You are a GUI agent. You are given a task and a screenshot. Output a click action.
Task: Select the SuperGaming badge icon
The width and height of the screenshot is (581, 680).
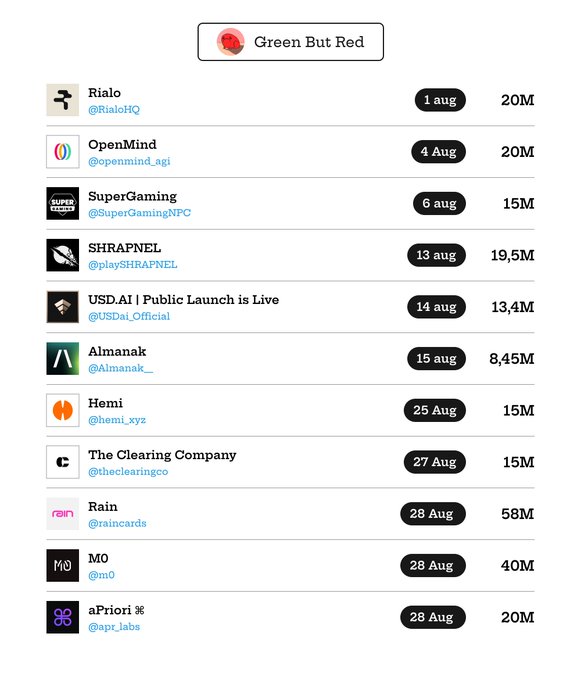point(62,203)
